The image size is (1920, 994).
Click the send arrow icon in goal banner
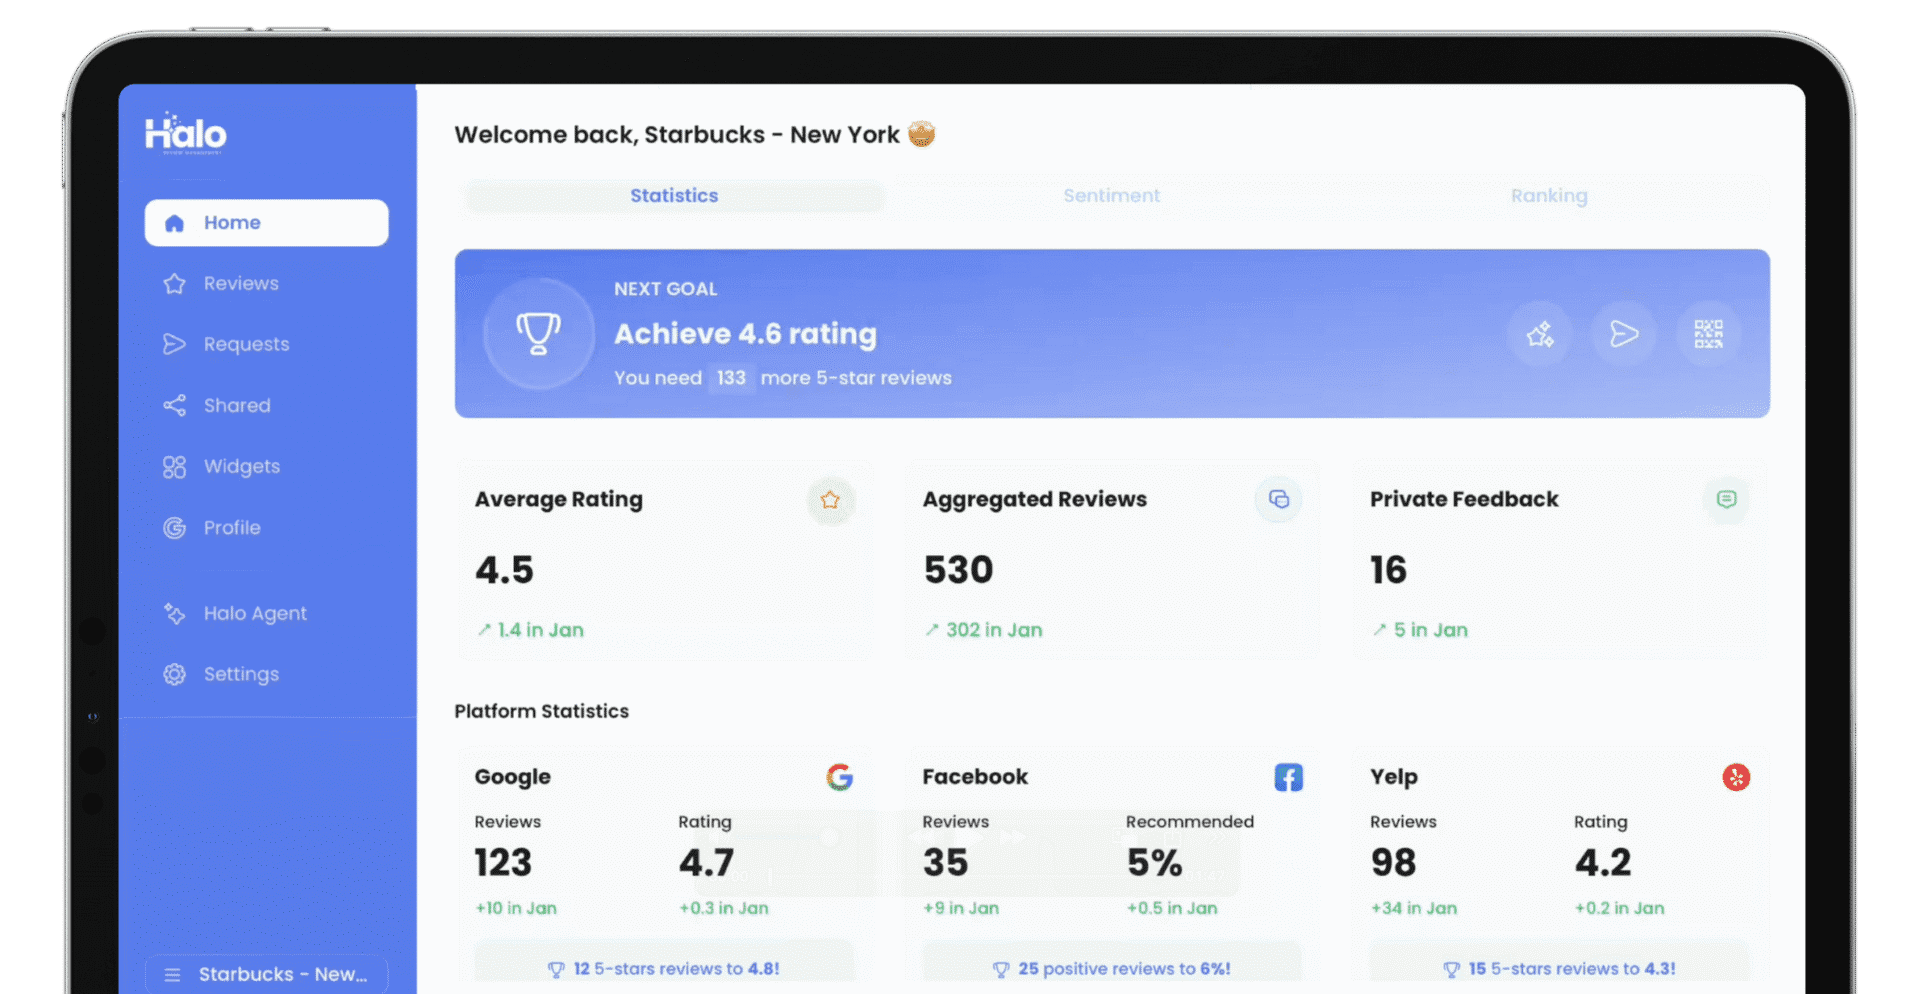point(1624,334)
